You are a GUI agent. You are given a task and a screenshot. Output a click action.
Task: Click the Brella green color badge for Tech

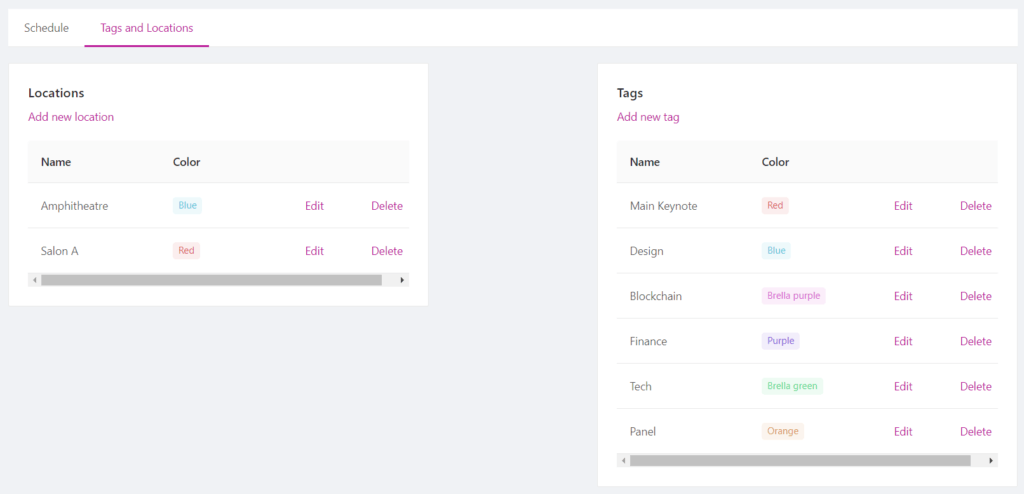click(x=792, y=386)
